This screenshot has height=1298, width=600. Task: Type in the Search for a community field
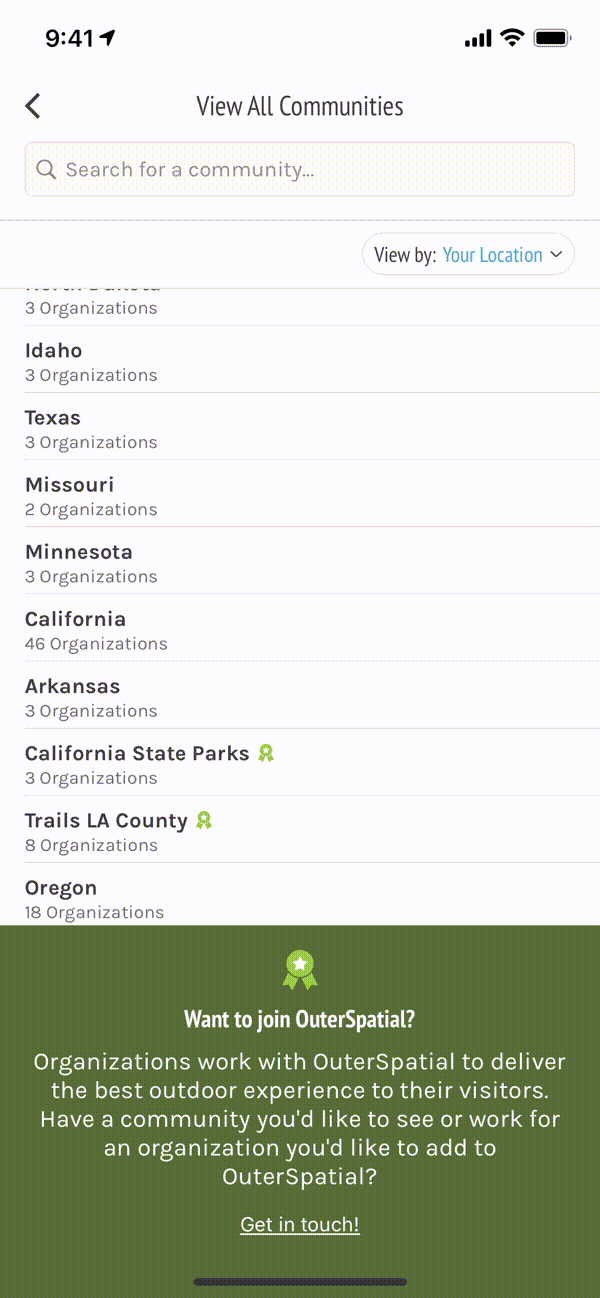[310, 169]
